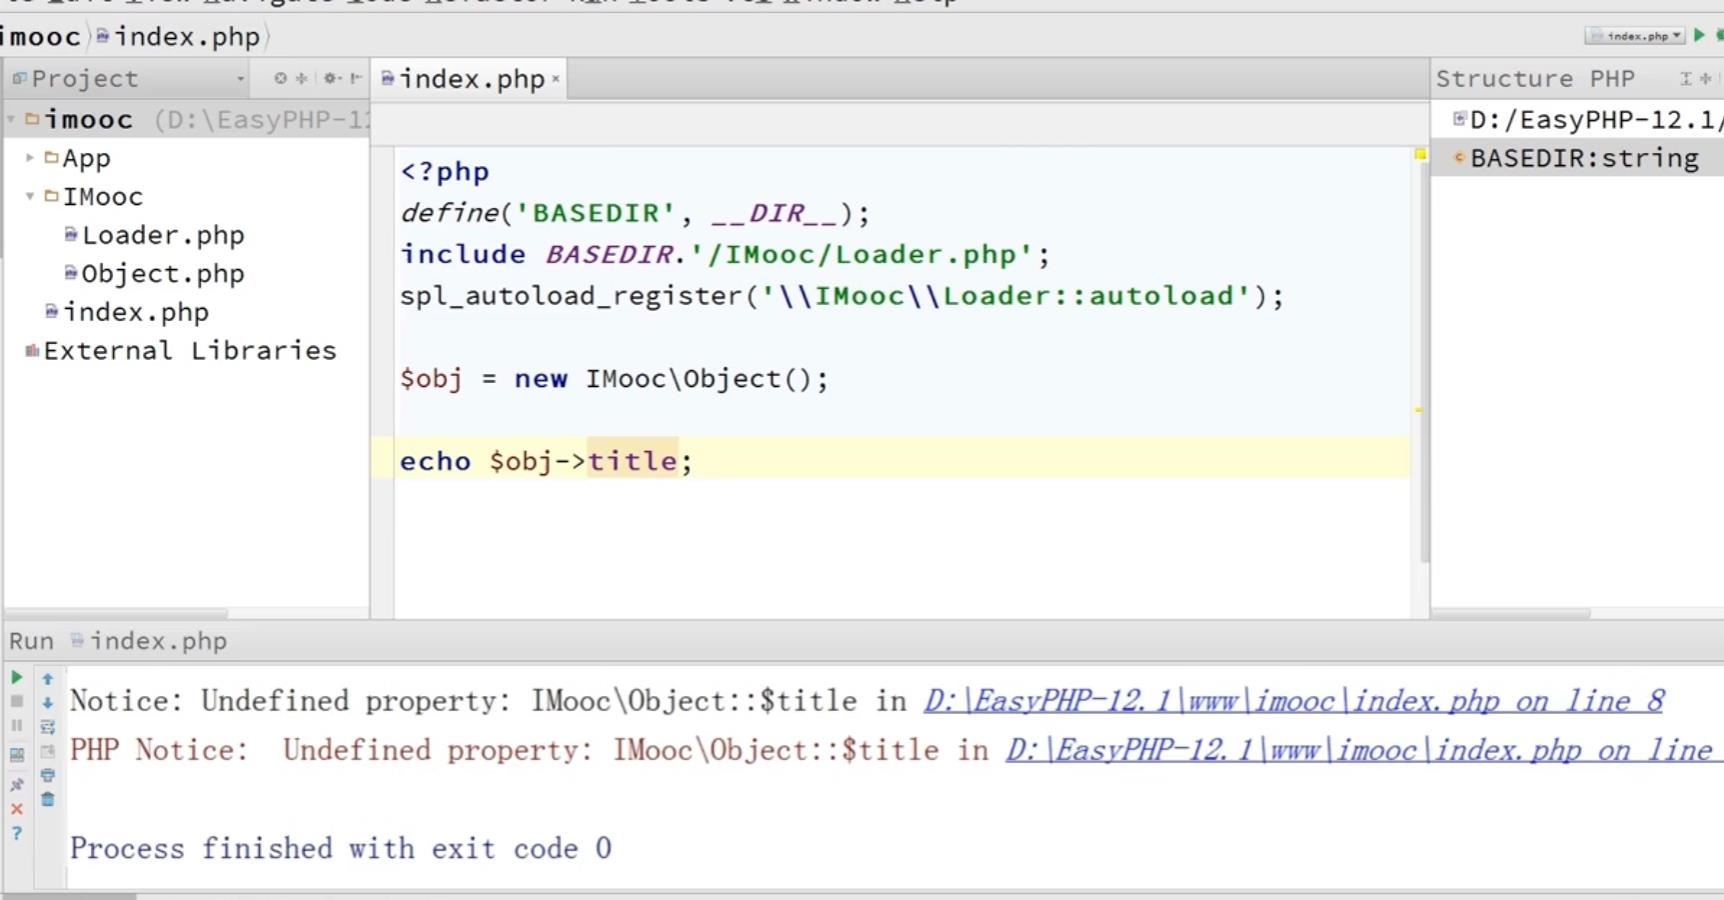Click the 'Structure' panel title

click(x=1503, y=79)
